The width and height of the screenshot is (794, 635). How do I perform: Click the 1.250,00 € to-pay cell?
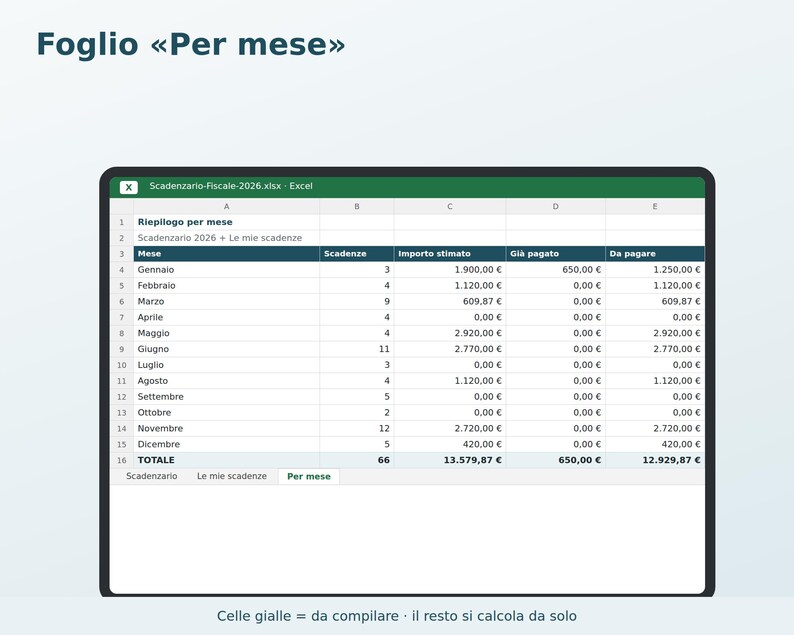tap(655, 270)
